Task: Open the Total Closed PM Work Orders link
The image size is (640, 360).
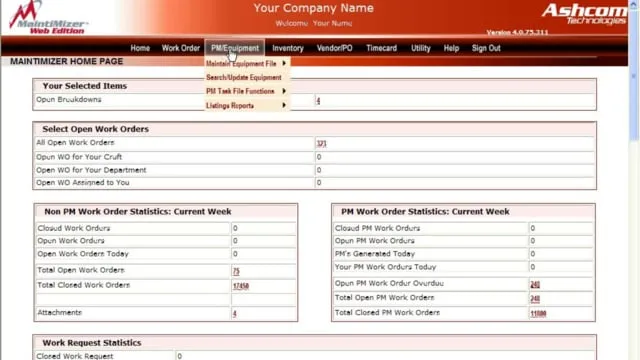Action: tap(538, 313)
